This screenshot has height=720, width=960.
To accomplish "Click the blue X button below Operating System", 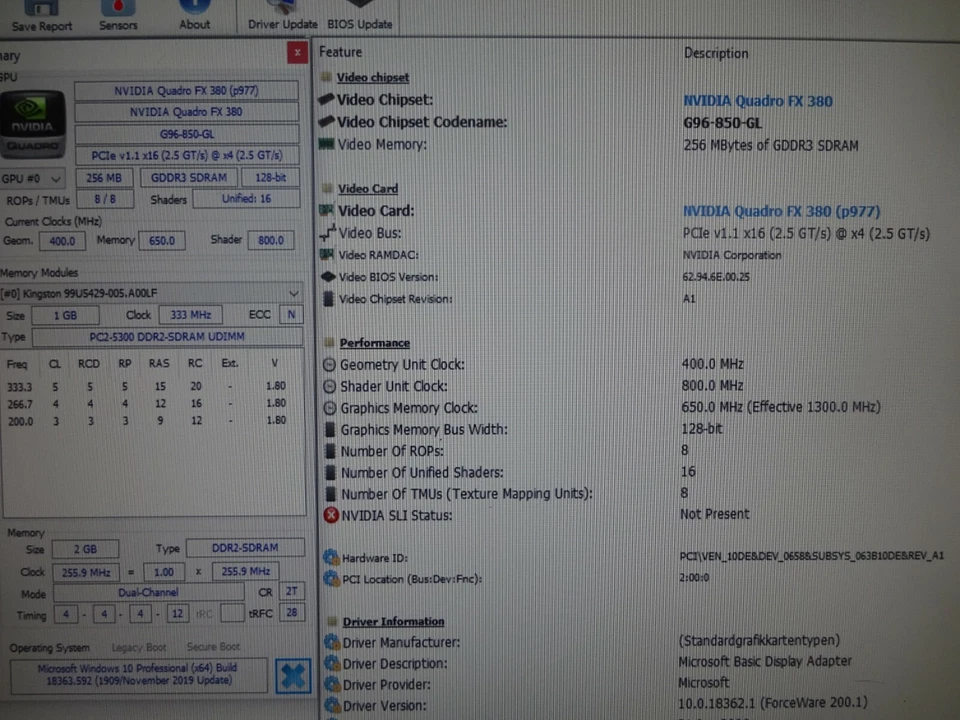I will (293, 676).
